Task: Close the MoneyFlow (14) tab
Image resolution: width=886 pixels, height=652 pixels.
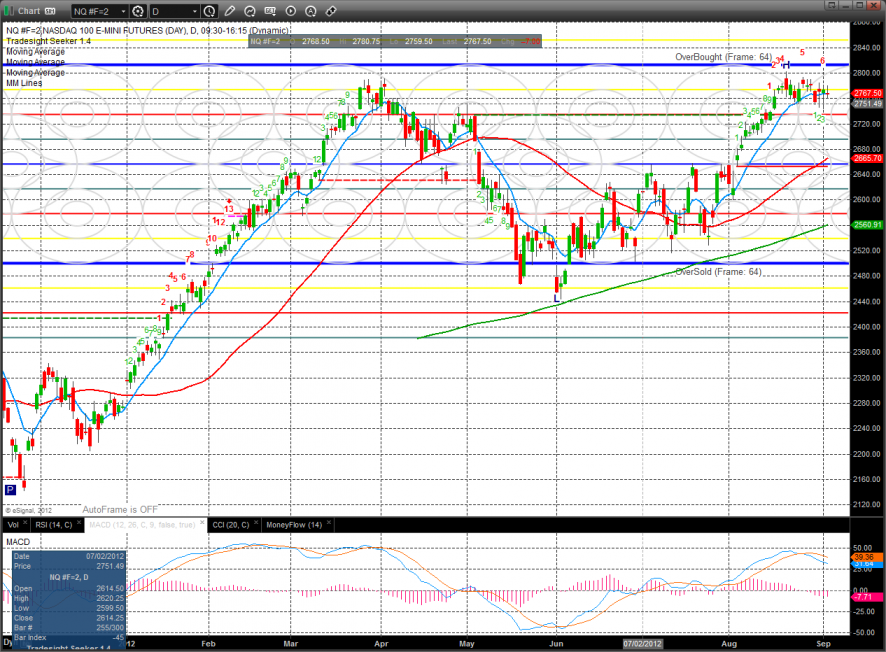Action: [x=329, y=523]
